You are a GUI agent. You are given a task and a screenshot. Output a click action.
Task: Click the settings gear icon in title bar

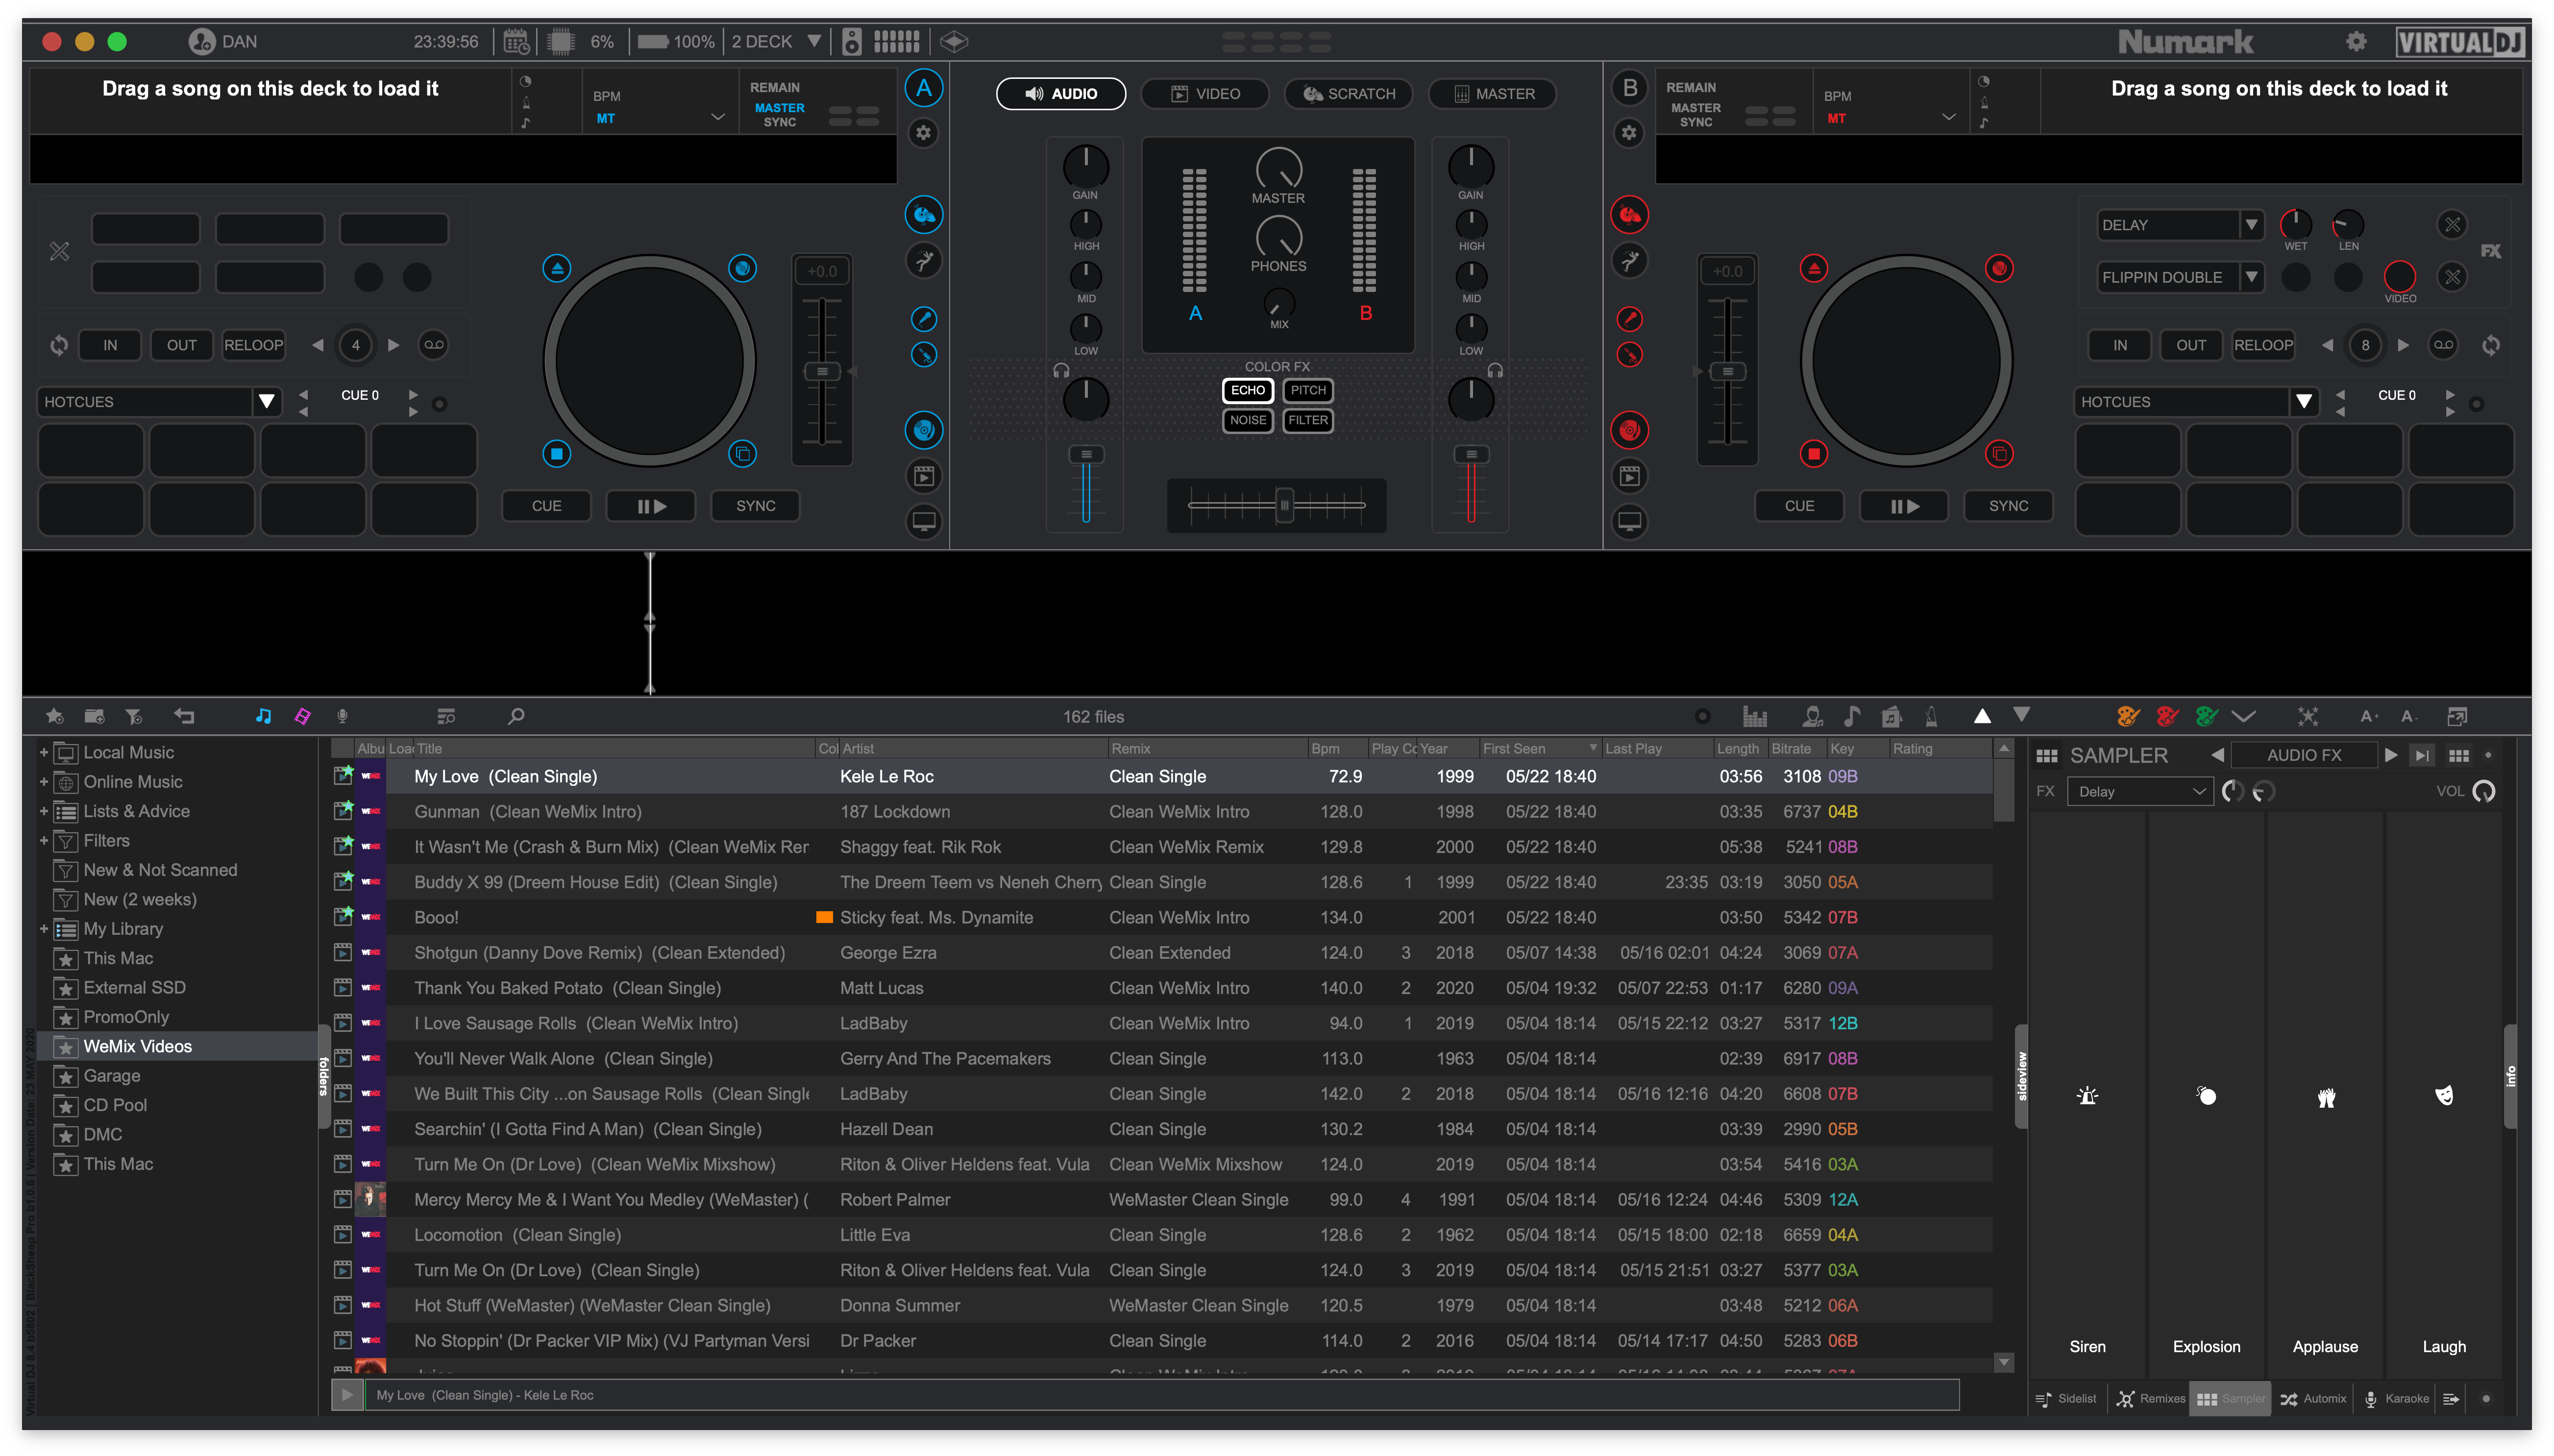point(2356,41)
